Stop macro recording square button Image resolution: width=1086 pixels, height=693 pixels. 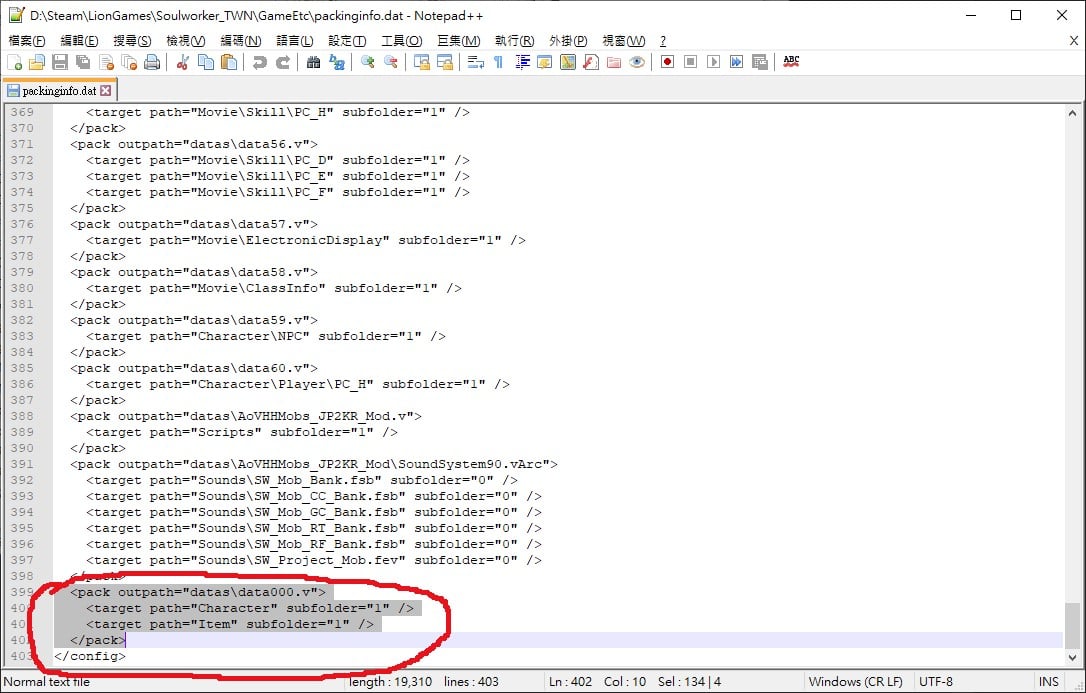tap(691, 62)
